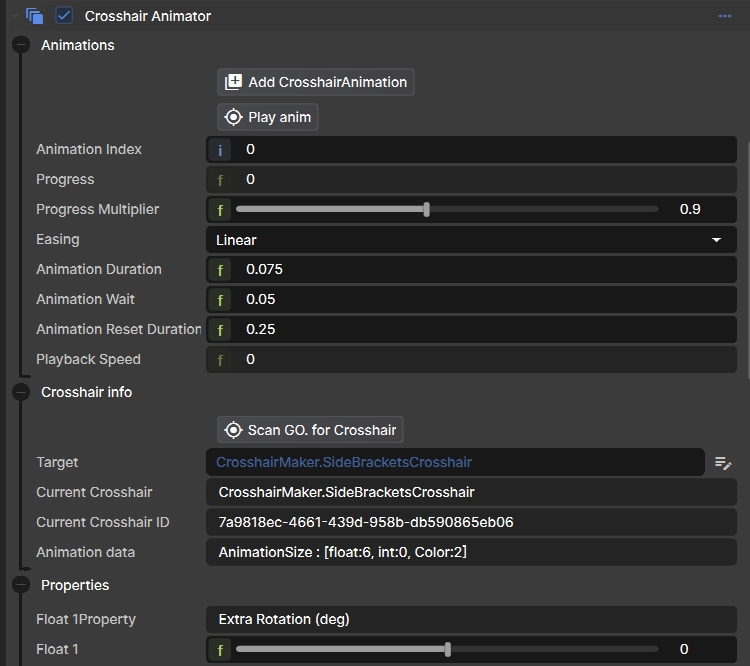This screenshot has height=666, width=750.
Task: Click the Float 1Property label
Action: click(x=86, y=619)
